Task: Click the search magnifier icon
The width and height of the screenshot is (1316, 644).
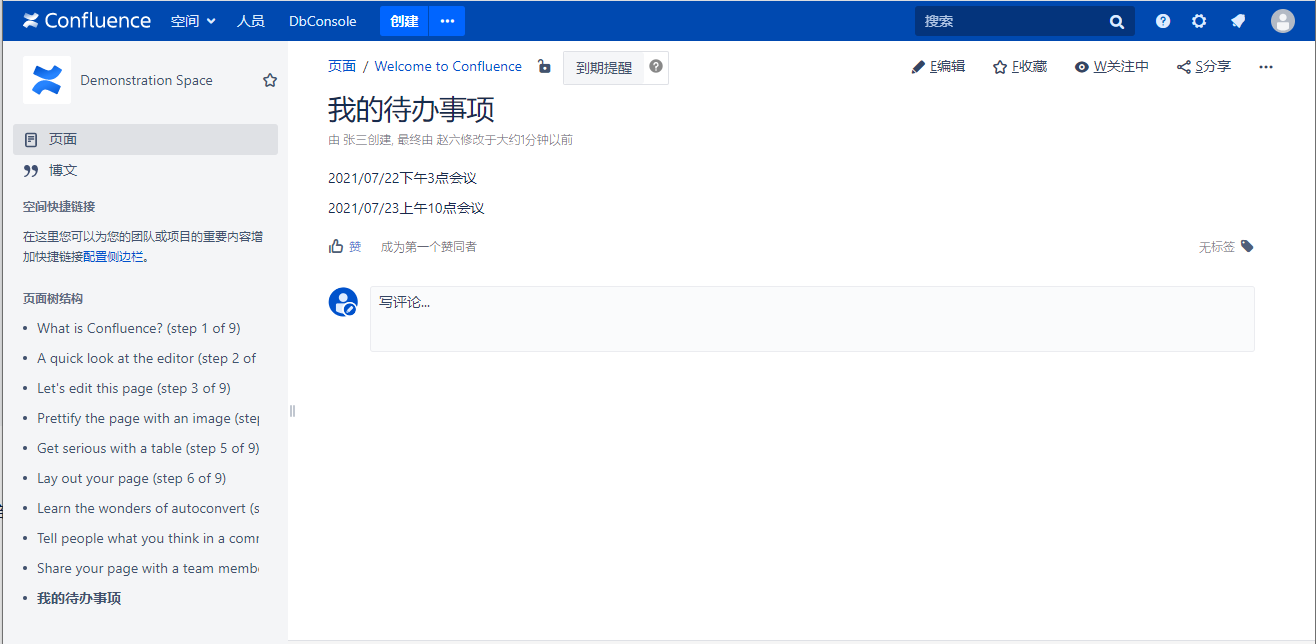Action: click(x=1117, y=22)
